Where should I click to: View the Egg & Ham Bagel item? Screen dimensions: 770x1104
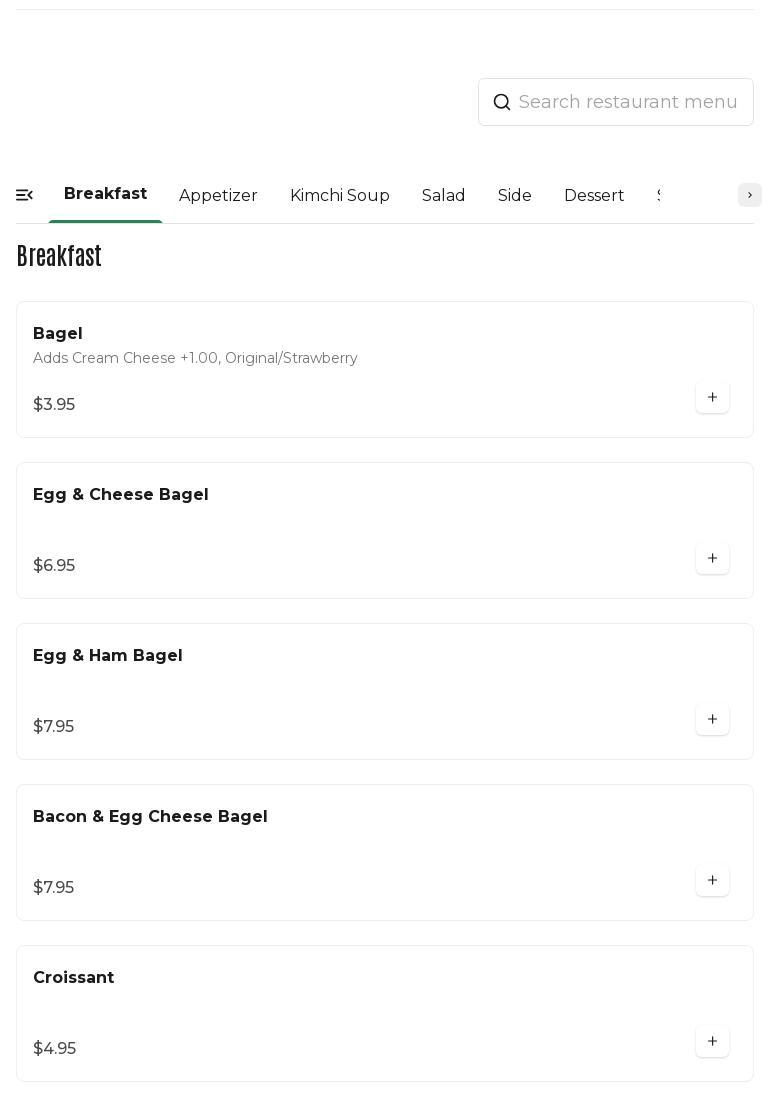(x=108, y=656)
